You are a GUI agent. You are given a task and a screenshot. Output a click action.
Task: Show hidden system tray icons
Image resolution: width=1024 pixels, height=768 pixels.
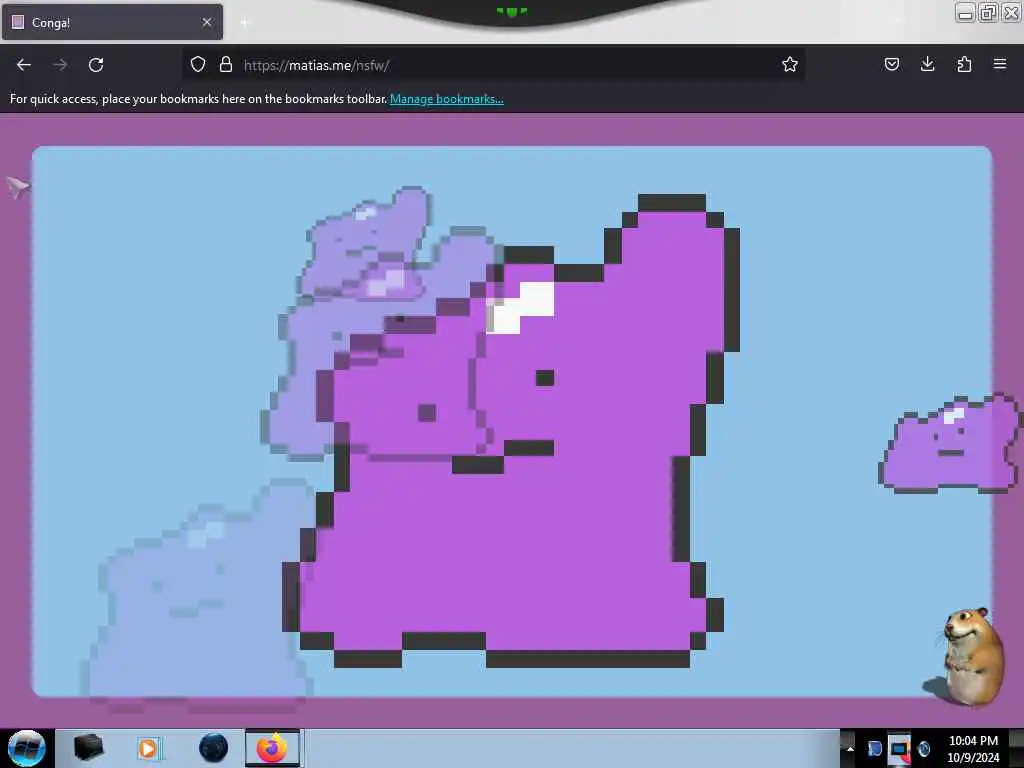tap(850, 748)
